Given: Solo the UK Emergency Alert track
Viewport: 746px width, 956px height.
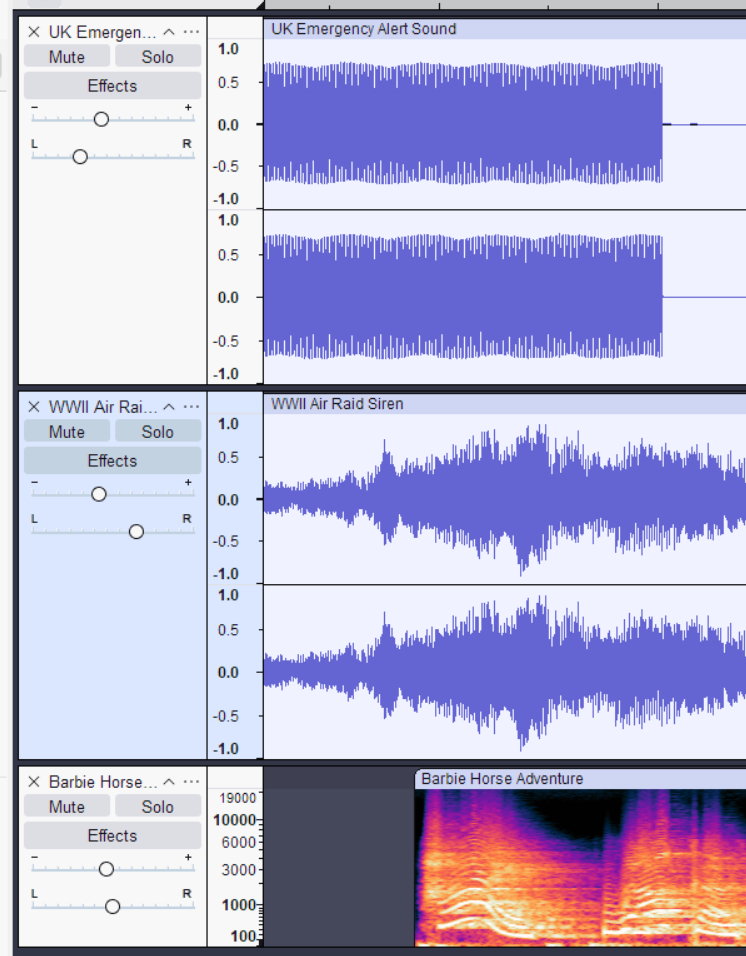Looking at the screenshot, I should click(157, 57).
